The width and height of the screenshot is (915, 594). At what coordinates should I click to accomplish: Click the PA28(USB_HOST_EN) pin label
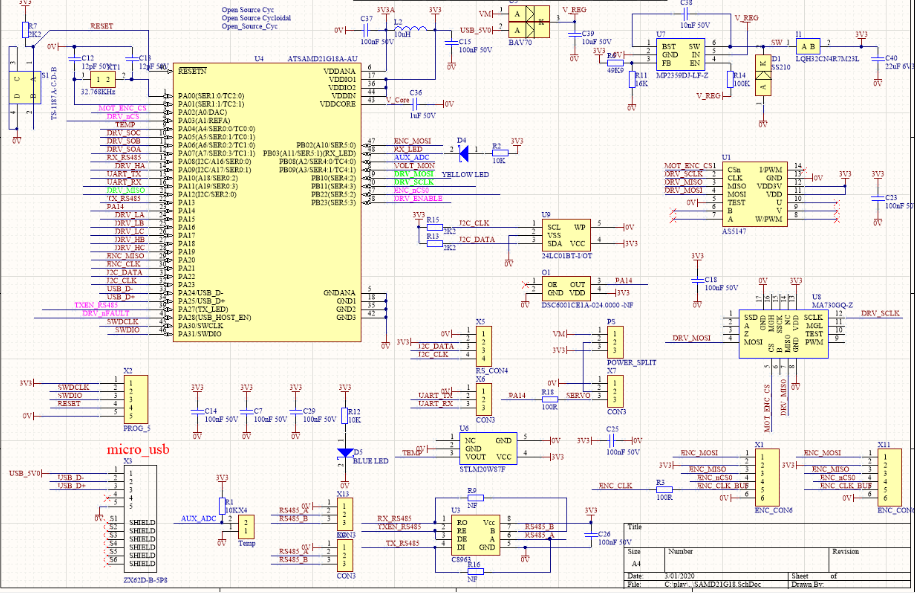point(215,317)
